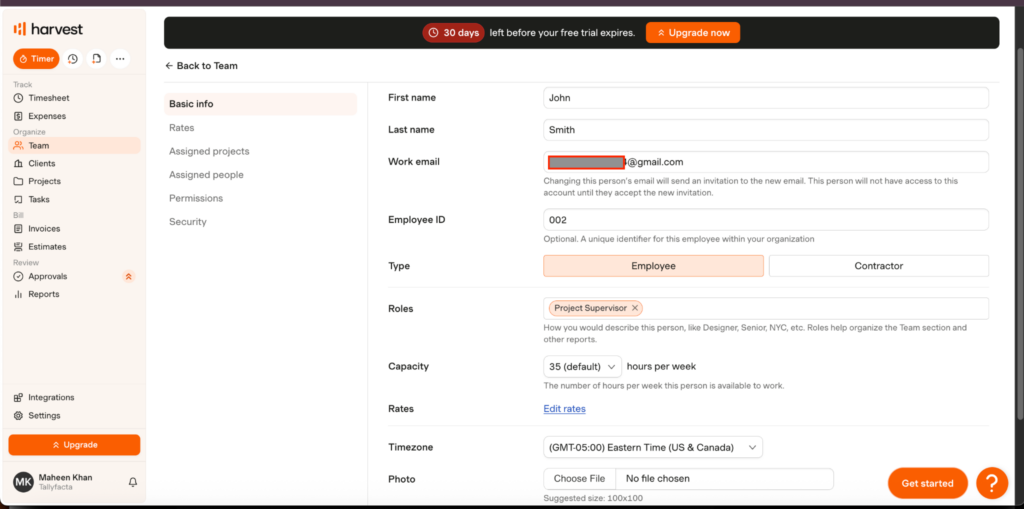Click the Work email field
Screen dimensions: 1024x509
click(766, 162)
